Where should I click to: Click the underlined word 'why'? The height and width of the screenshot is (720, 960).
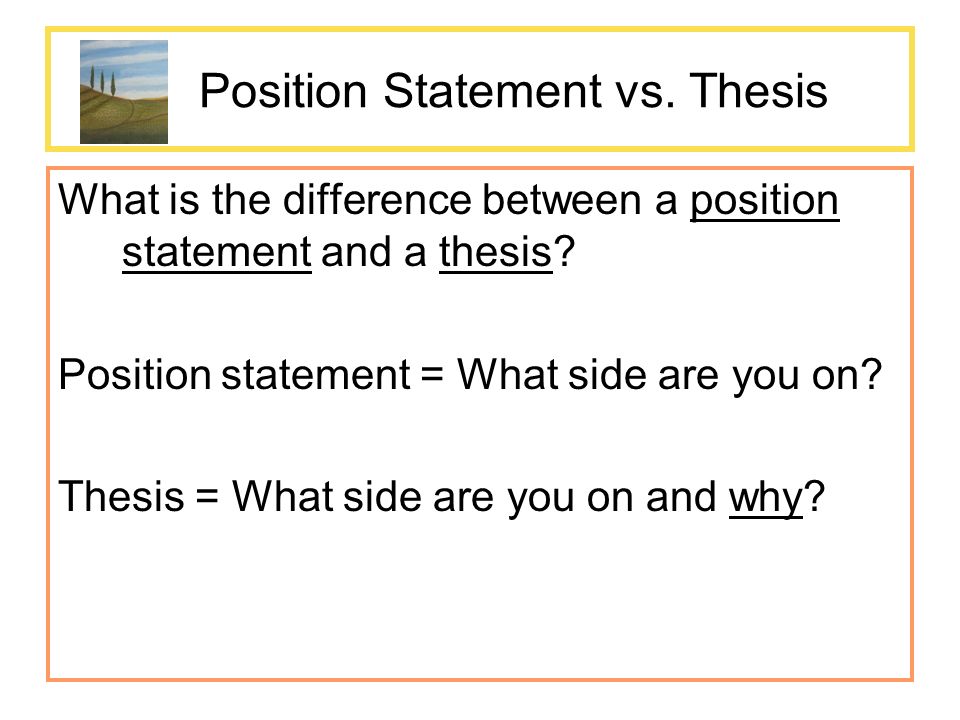pyautogui.click(x=765, y=498)
